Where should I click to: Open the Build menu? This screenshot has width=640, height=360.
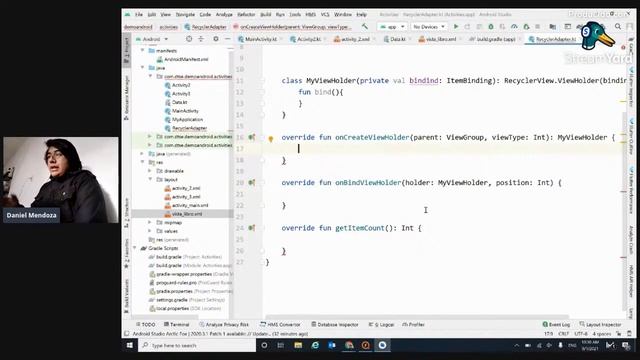(266, 14)
